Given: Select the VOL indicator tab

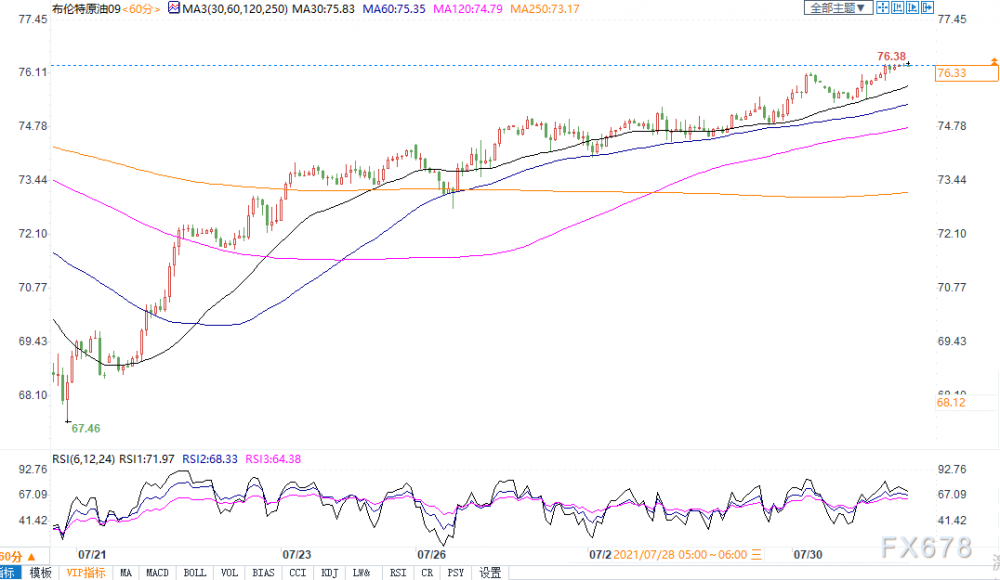Looking at the screenshot, I should (x=229, y=572).
